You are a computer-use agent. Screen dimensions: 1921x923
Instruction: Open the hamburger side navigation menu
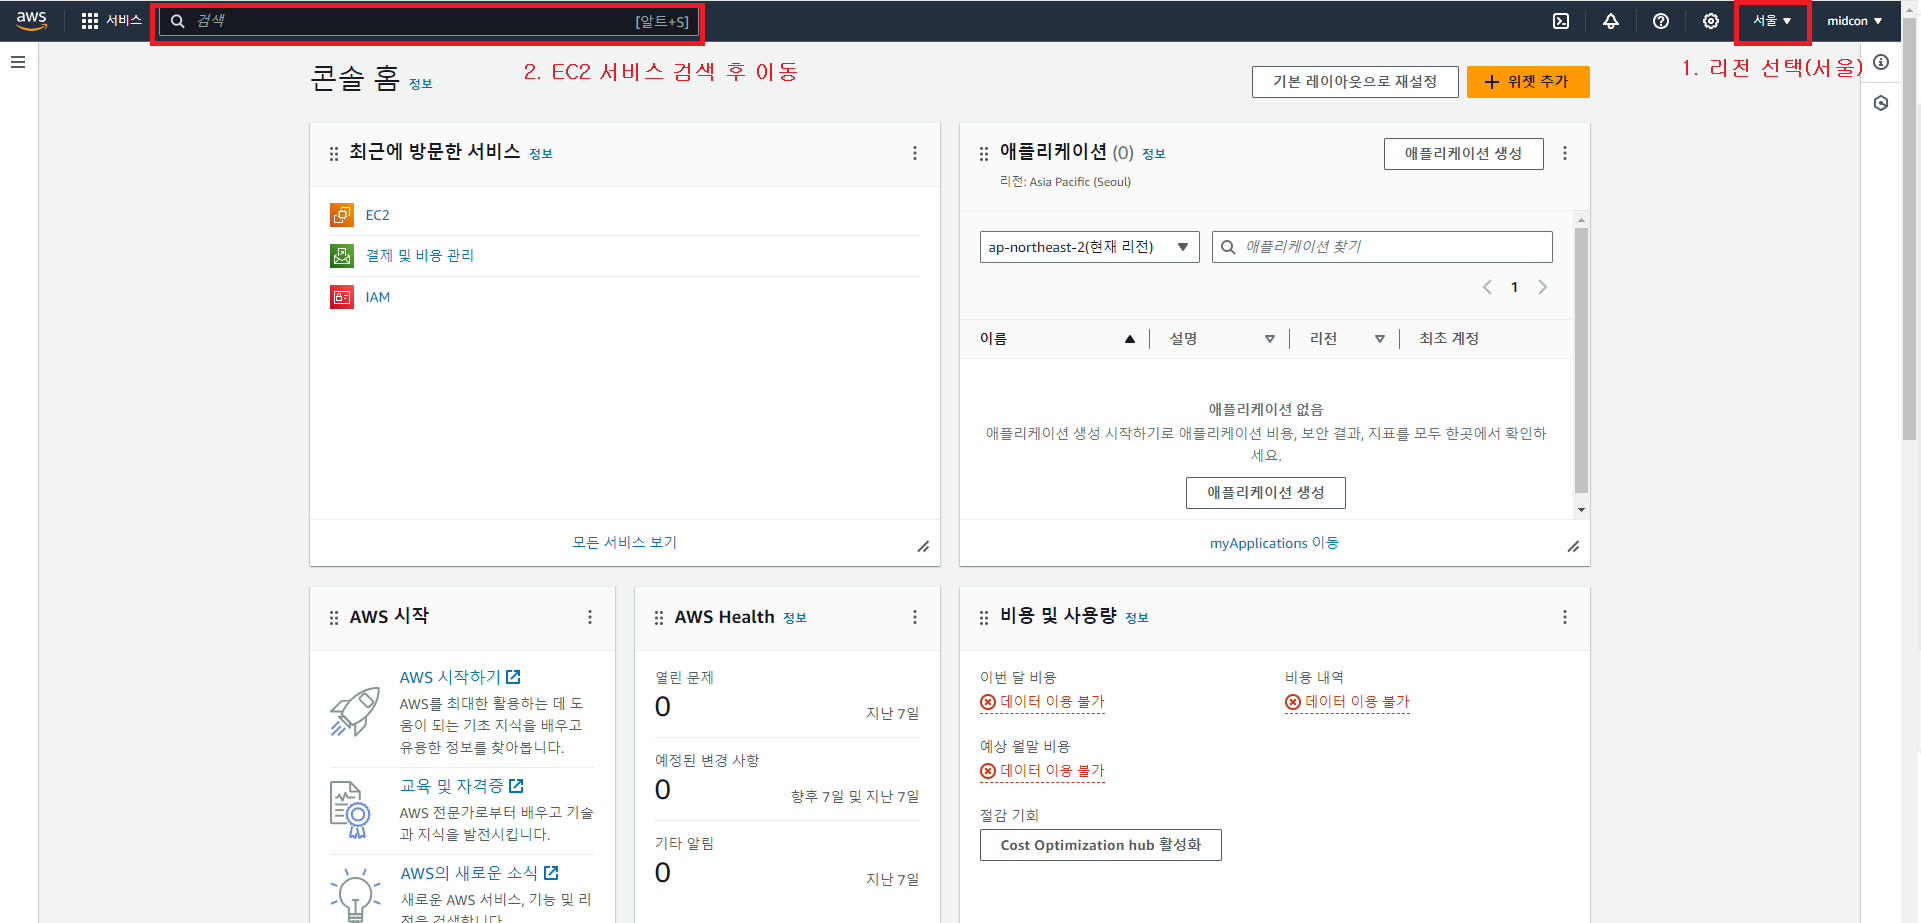pyautogui.click(x=18, y=62)
